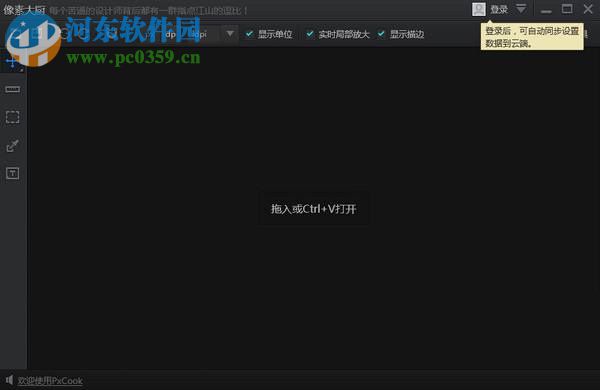Click the speaker icon in status bar
This screenshot has height=390, width=600.
(9, 380)
